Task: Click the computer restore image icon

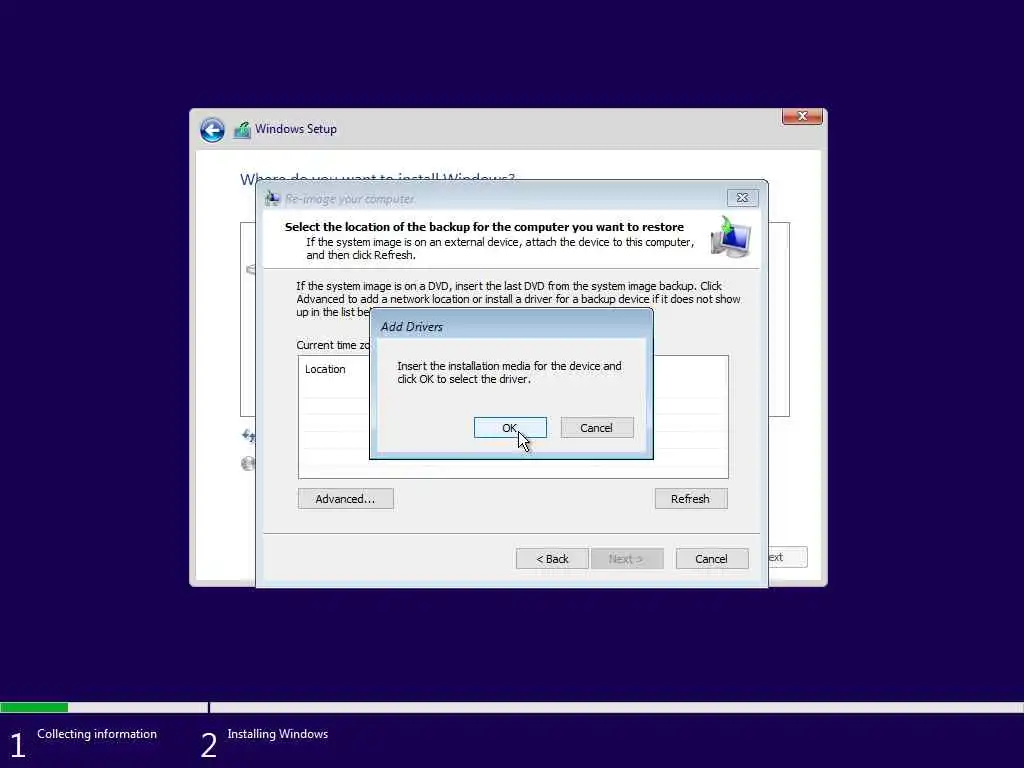Action: (731, 236)
